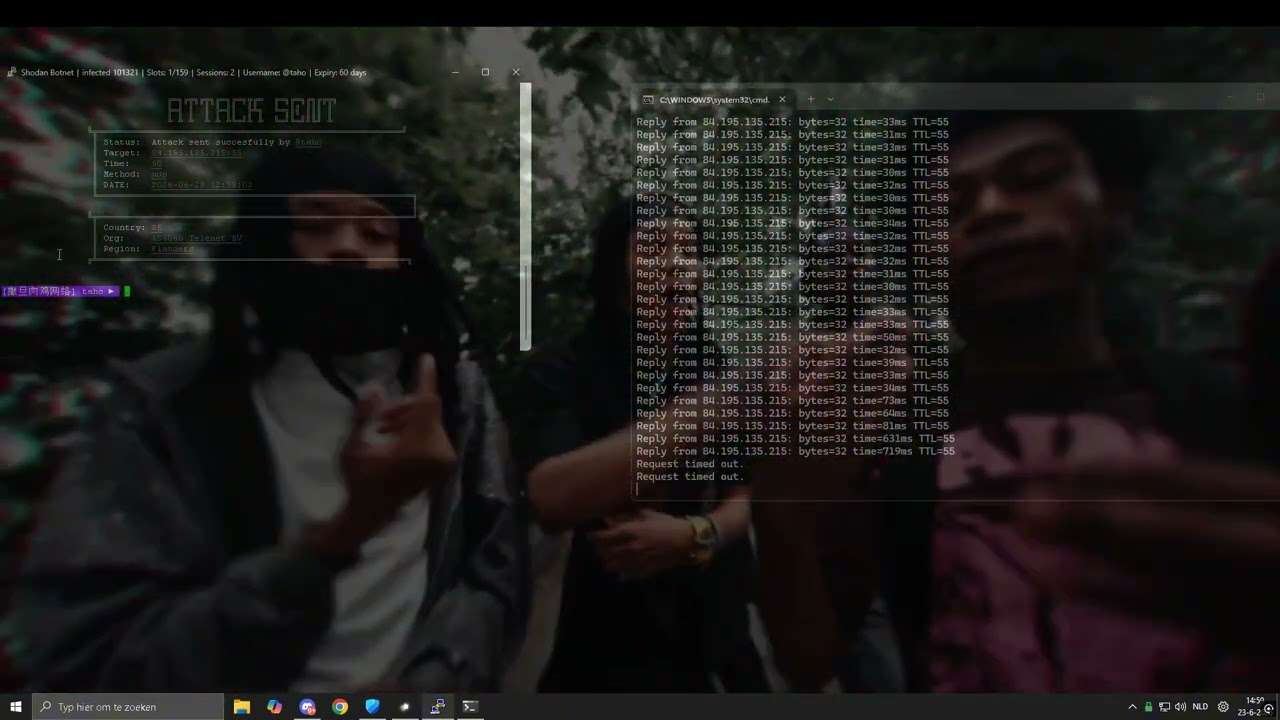Screen dimensions: 1280x720
Task: Launch Copilot from the taskbar
Action: [275, 707]
